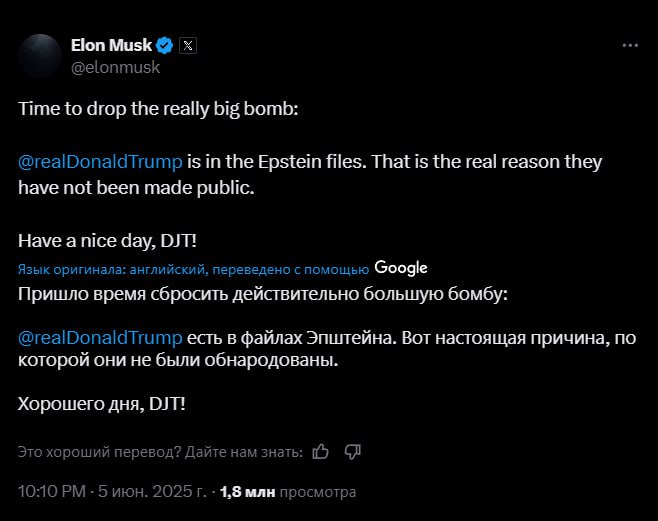The image size is (658, 521).
Task: Open the @elonmusk handle link
Action: click(114, 67)
